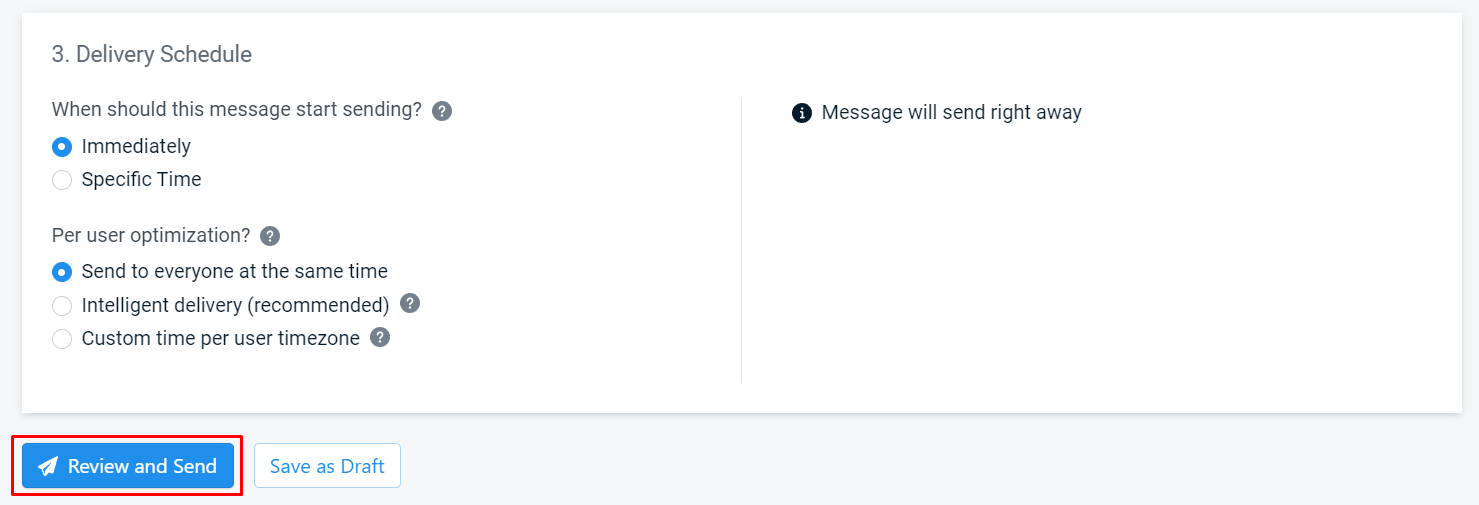
Task: Click the Review and Send text
Action: [x=142, y=466]
